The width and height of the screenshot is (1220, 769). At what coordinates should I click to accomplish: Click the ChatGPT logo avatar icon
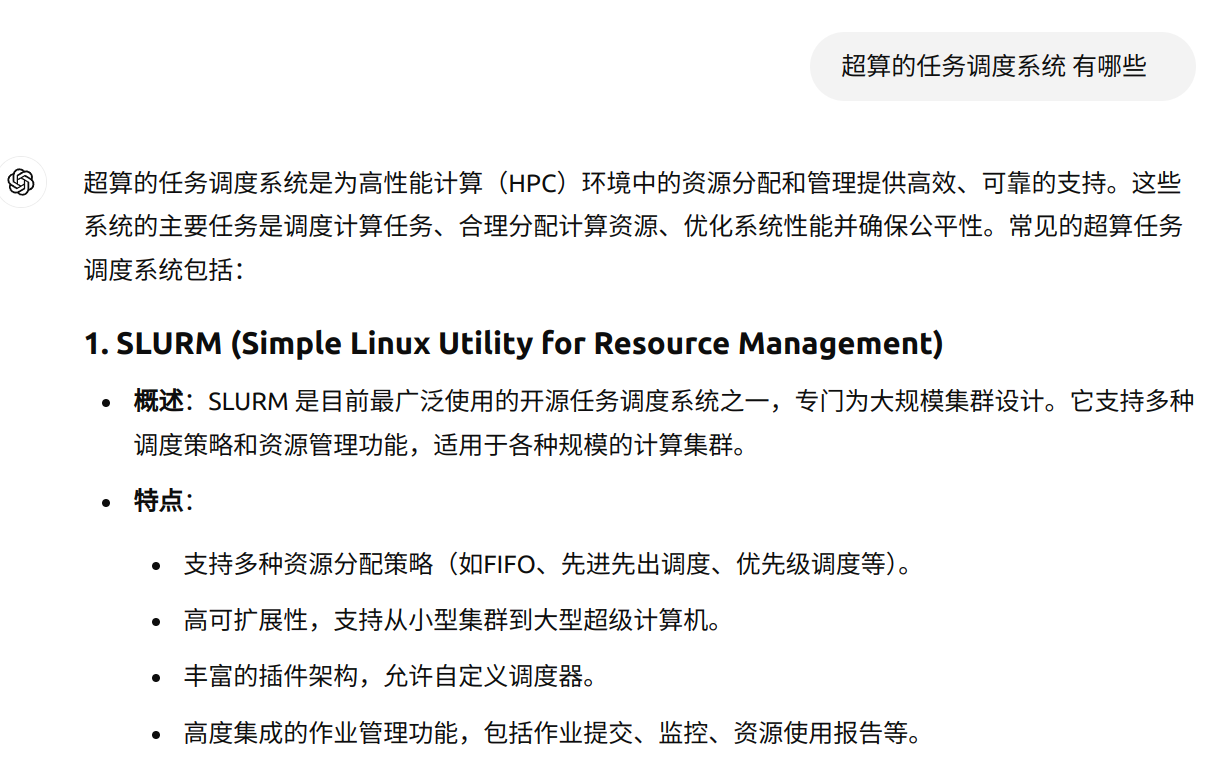[x=21, y=182]
